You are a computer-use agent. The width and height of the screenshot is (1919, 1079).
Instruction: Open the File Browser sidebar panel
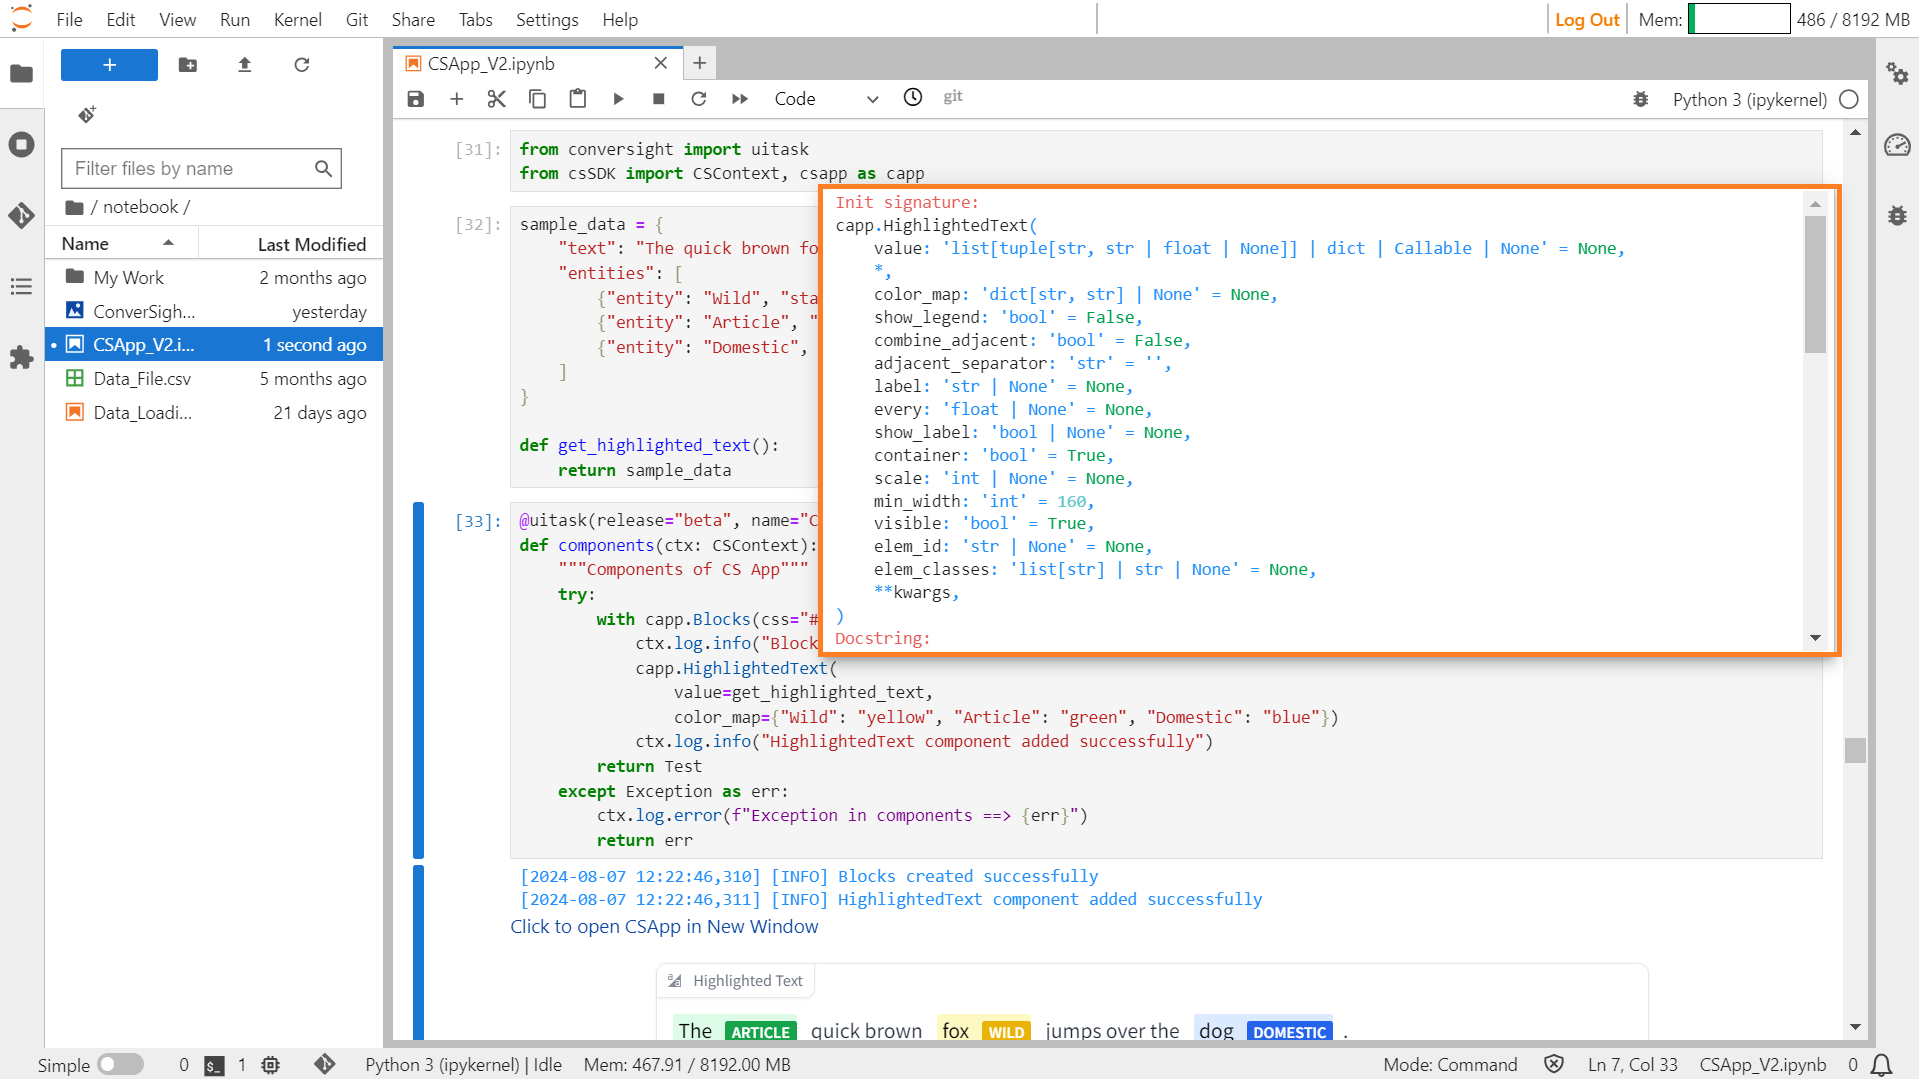[21, 73]
